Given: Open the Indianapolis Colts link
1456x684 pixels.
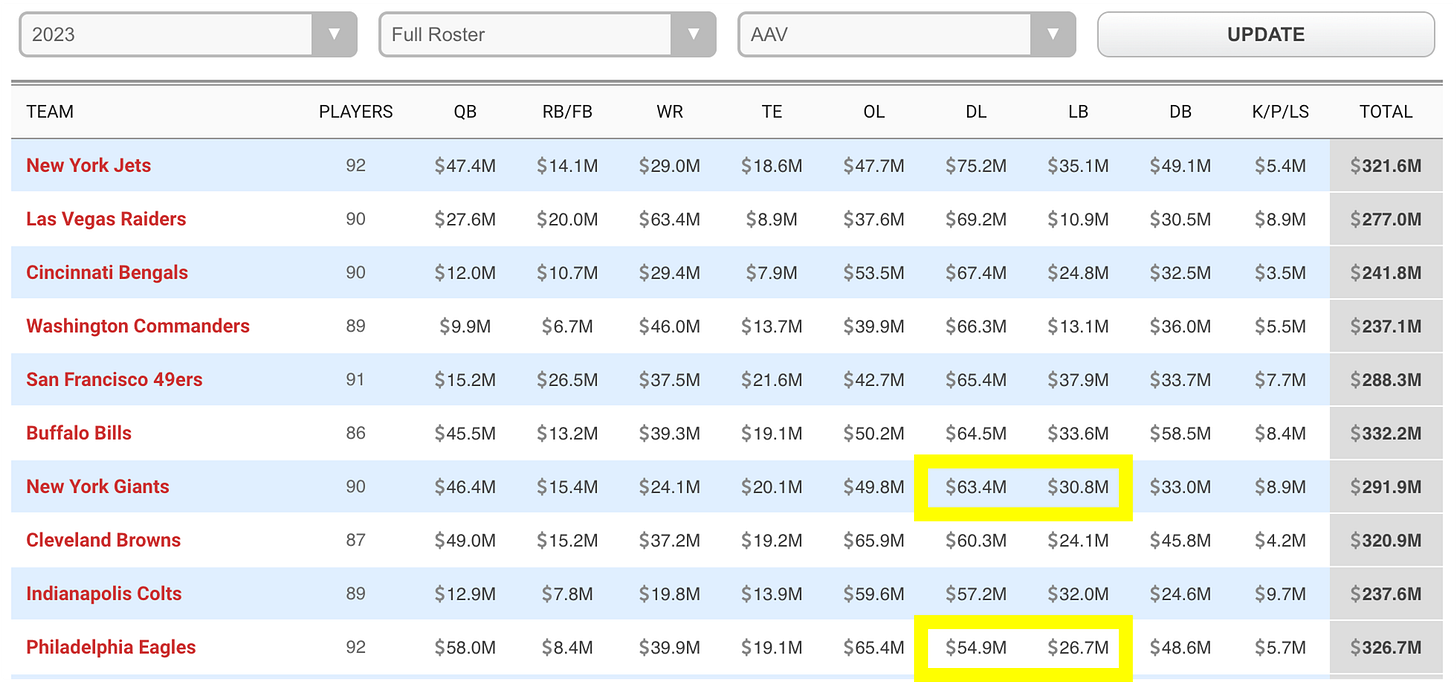Looking at the screenshot, I should [x=104, y=594].
